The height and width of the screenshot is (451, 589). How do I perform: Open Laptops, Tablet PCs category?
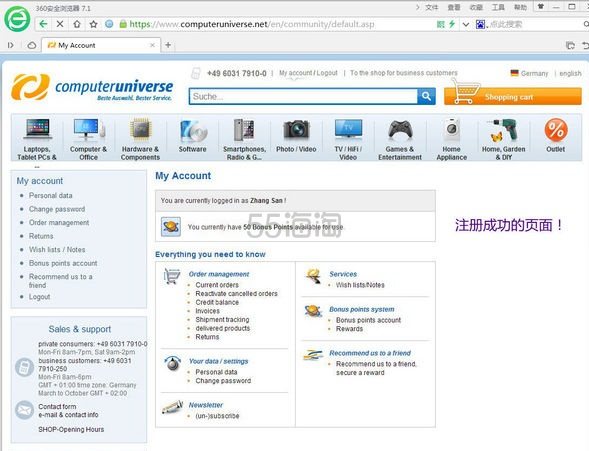[x=37, y=139]
